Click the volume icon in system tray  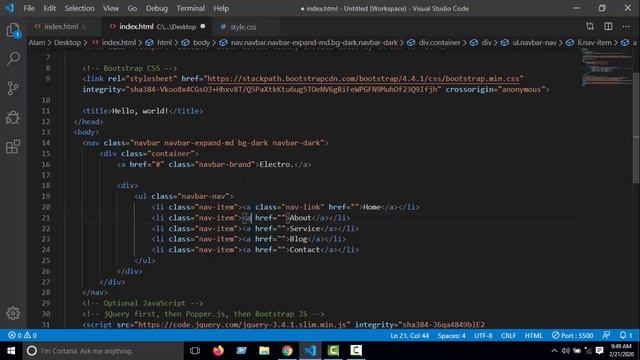point(565,351)
